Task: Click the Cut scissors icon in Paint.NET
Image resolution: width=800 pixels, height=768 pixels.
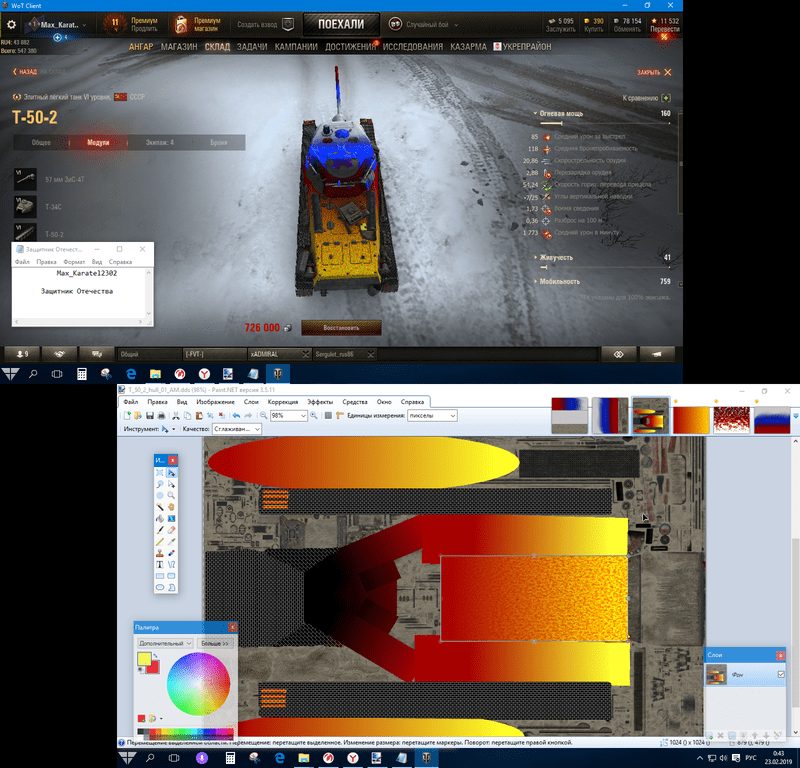Action: pos(175,415)
